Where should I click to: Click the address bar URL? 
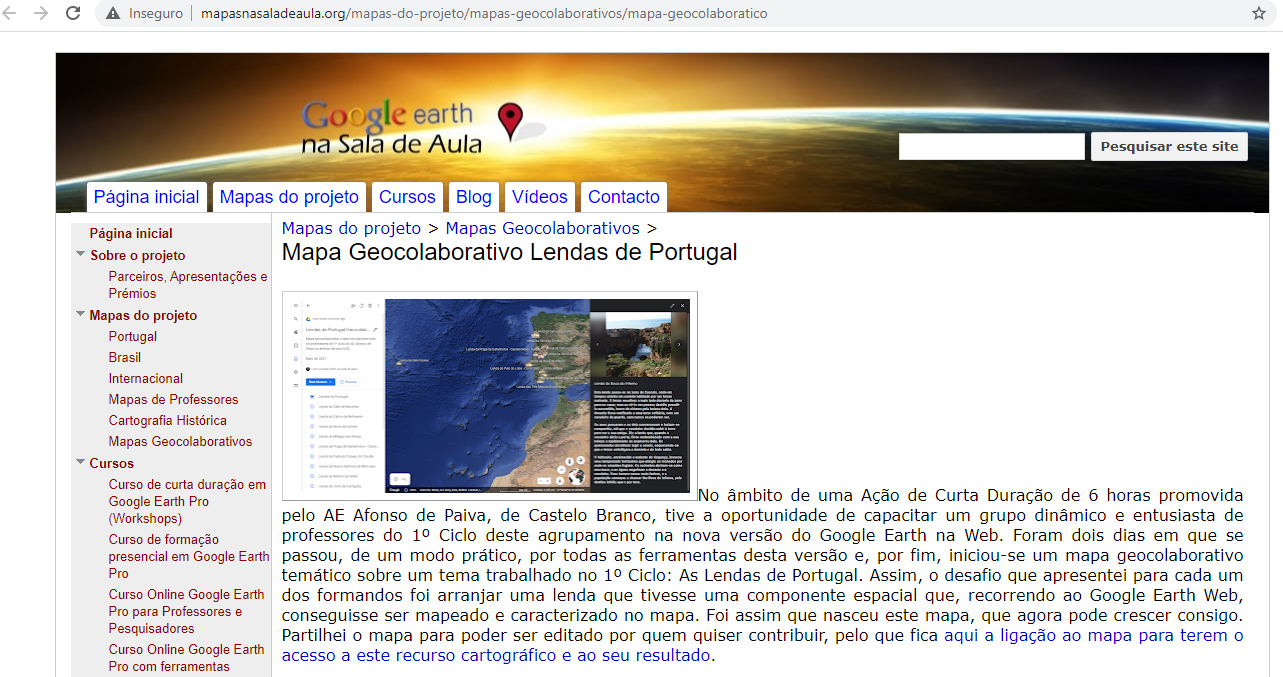tap(484, 14)
